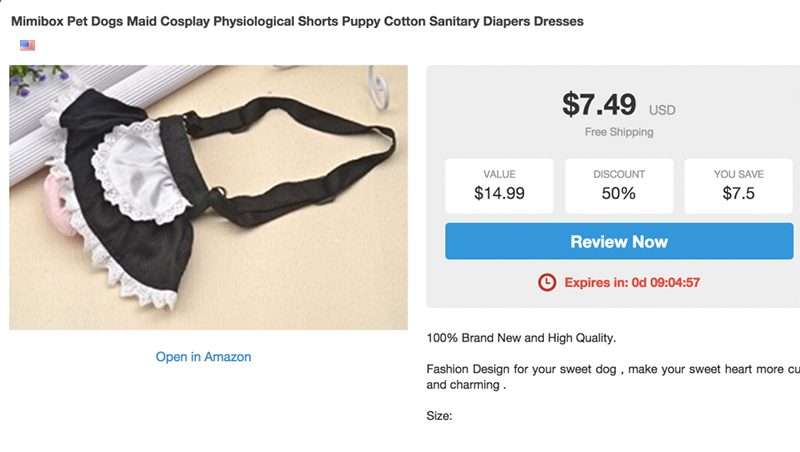The image size is (800, 452).
Task: Click the $7.49 price text
Action: pyautogui.click(x=599, y=104)
